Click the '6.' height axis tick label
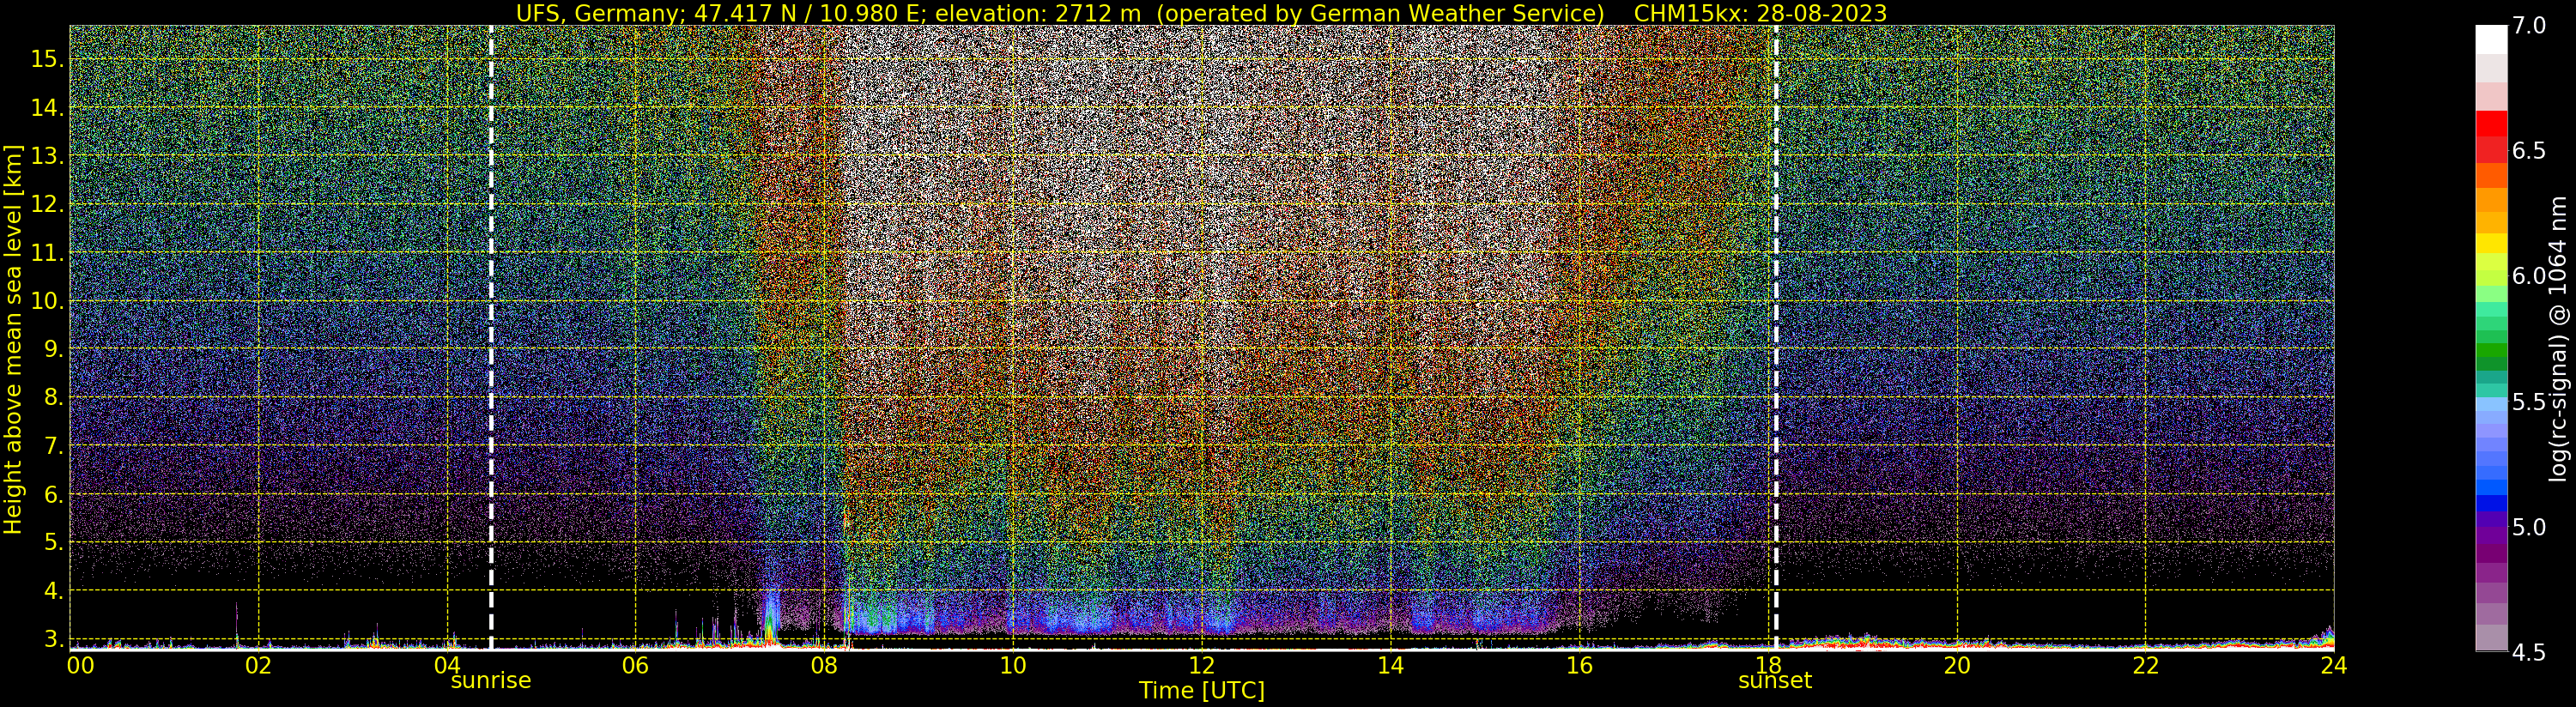Image resolution: width=2576 pixels, height=707 pixels. 53,495
